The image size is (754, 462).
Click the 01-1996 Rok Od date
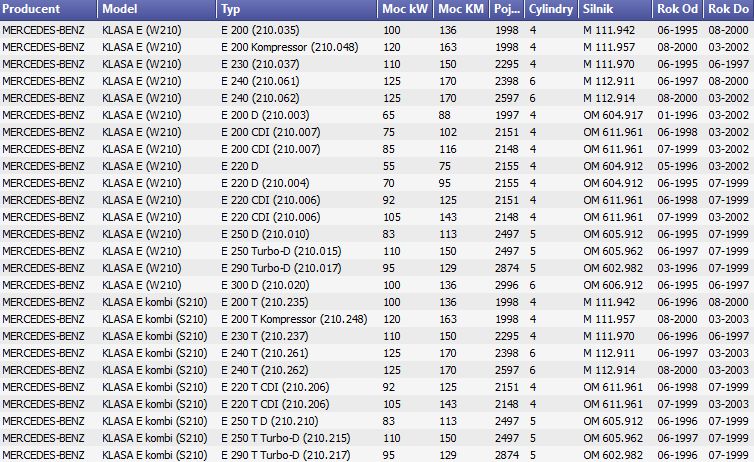[x=677, y=115]
